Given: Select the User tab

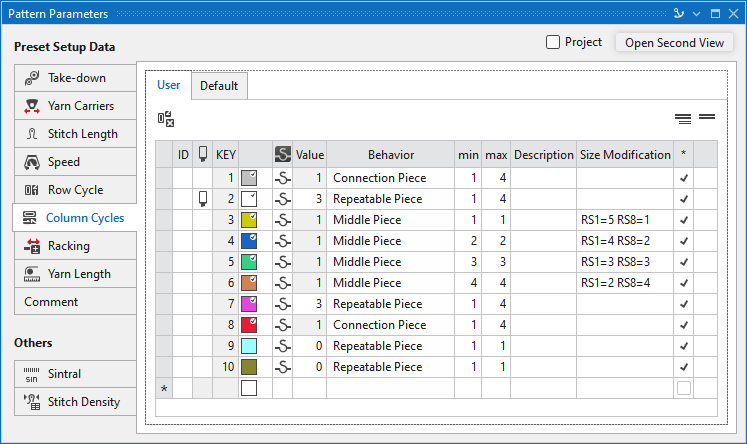Looking at the screenshot, I should pyautogui.click(x=168, y=86).
